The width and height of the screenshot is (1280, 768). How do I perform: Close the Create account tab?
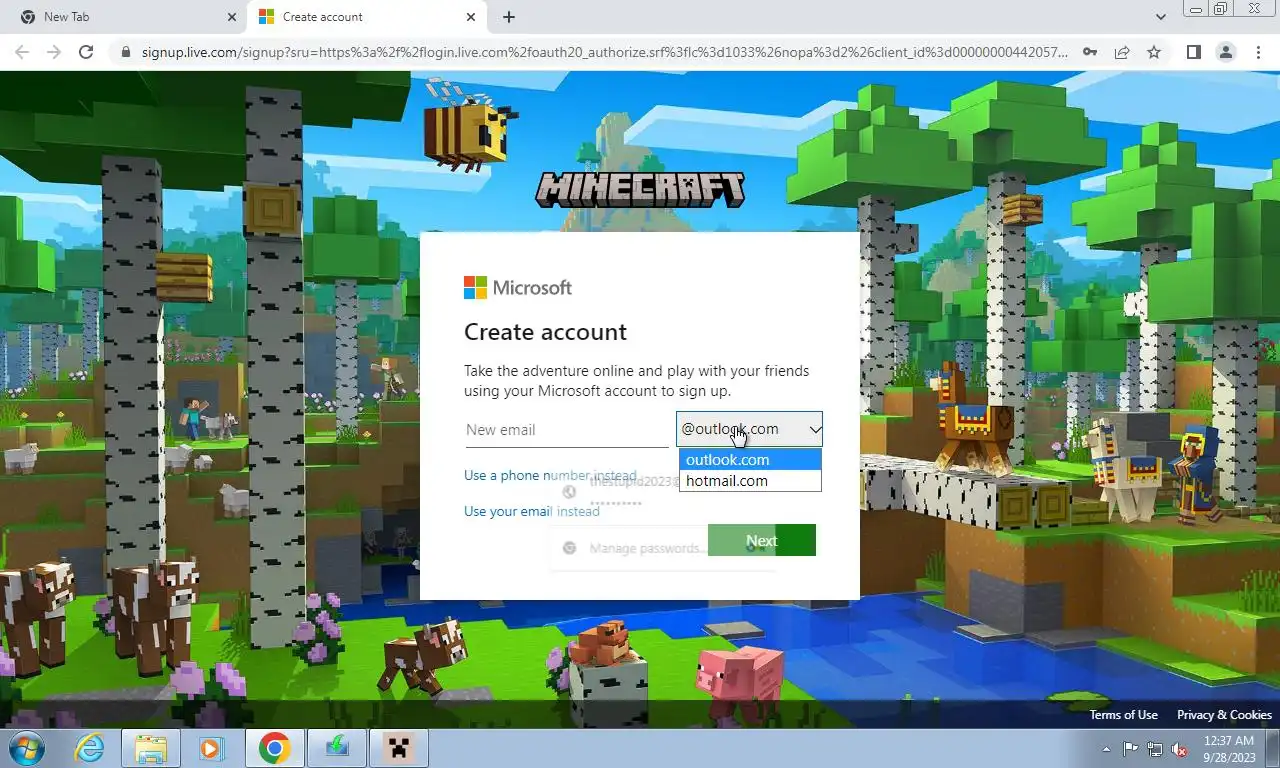click(471, 17)
